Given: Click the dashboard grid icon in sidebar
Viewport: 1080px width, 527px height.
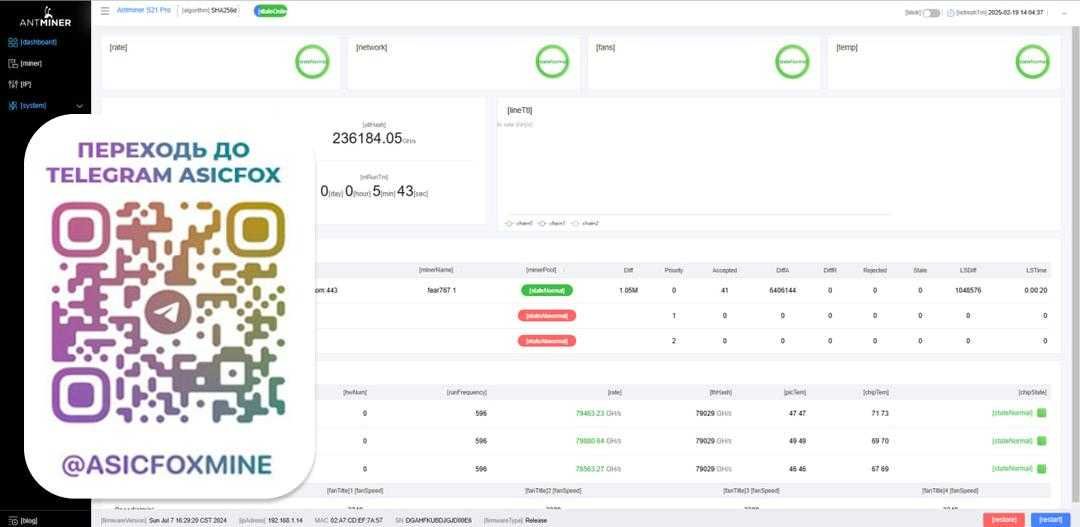Looking at the screenshot, I should (x=12, y=42).
